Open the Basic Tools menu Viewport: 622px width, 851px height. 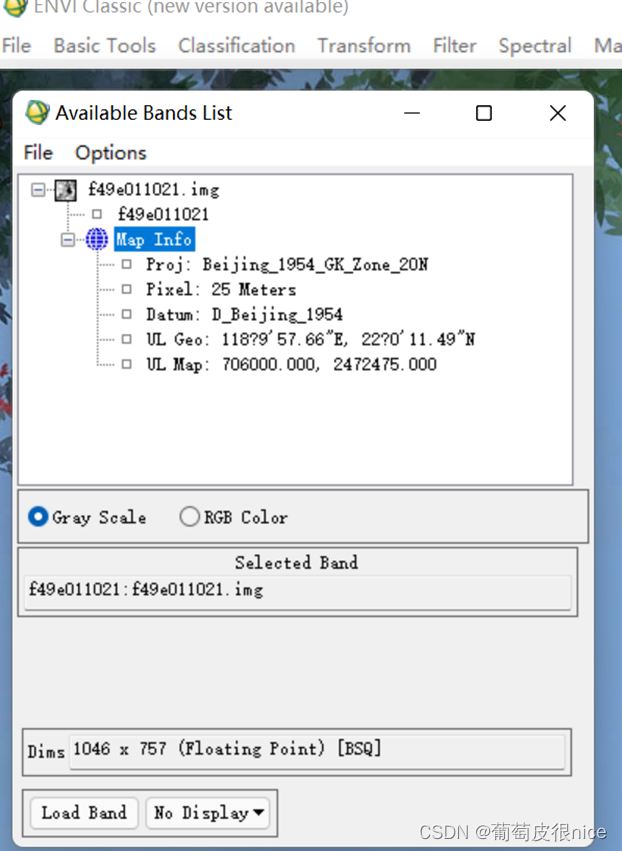104,46
